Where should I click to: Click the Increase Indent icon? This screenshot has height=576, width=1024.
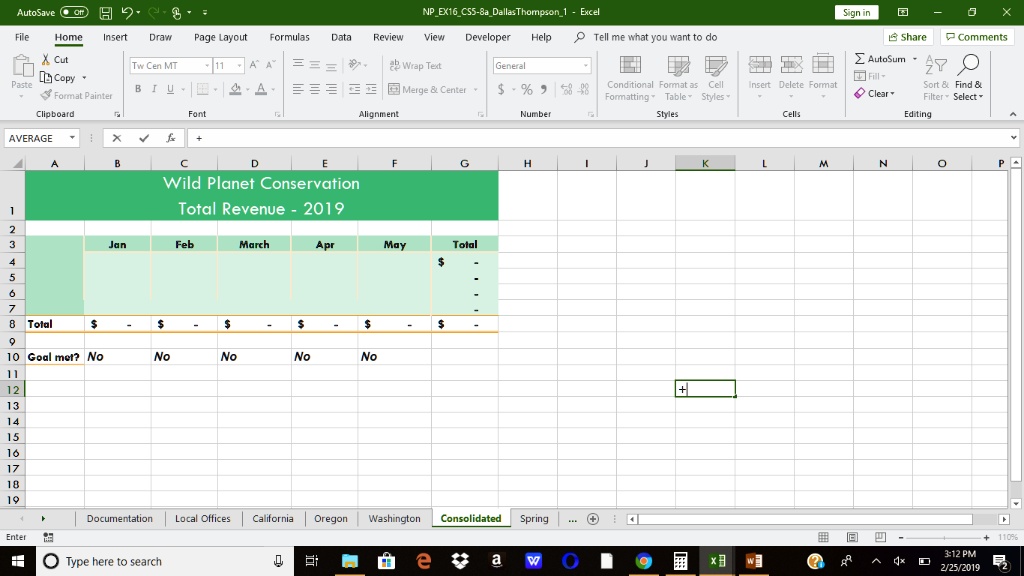(371, 89)
